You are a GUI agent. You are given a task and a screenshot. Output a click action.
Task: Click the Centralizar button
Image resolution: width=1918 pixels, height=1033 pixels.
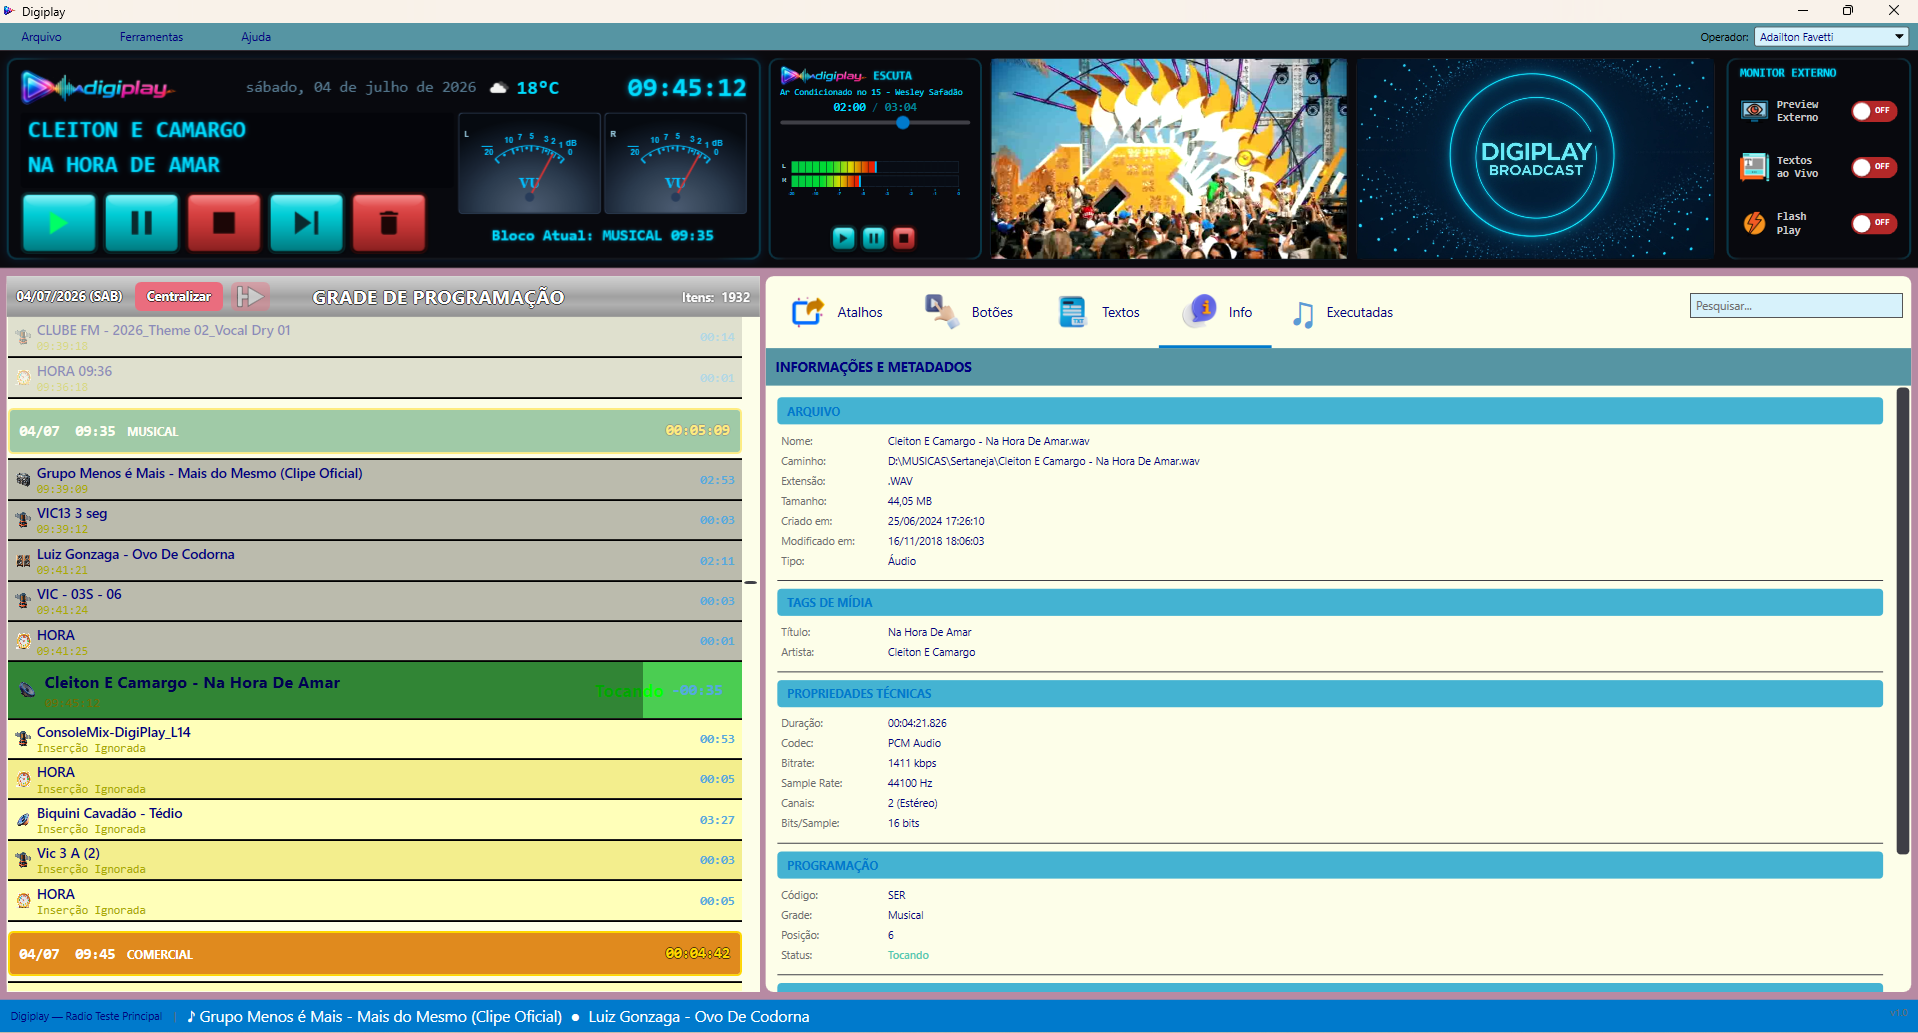[179, 297]
